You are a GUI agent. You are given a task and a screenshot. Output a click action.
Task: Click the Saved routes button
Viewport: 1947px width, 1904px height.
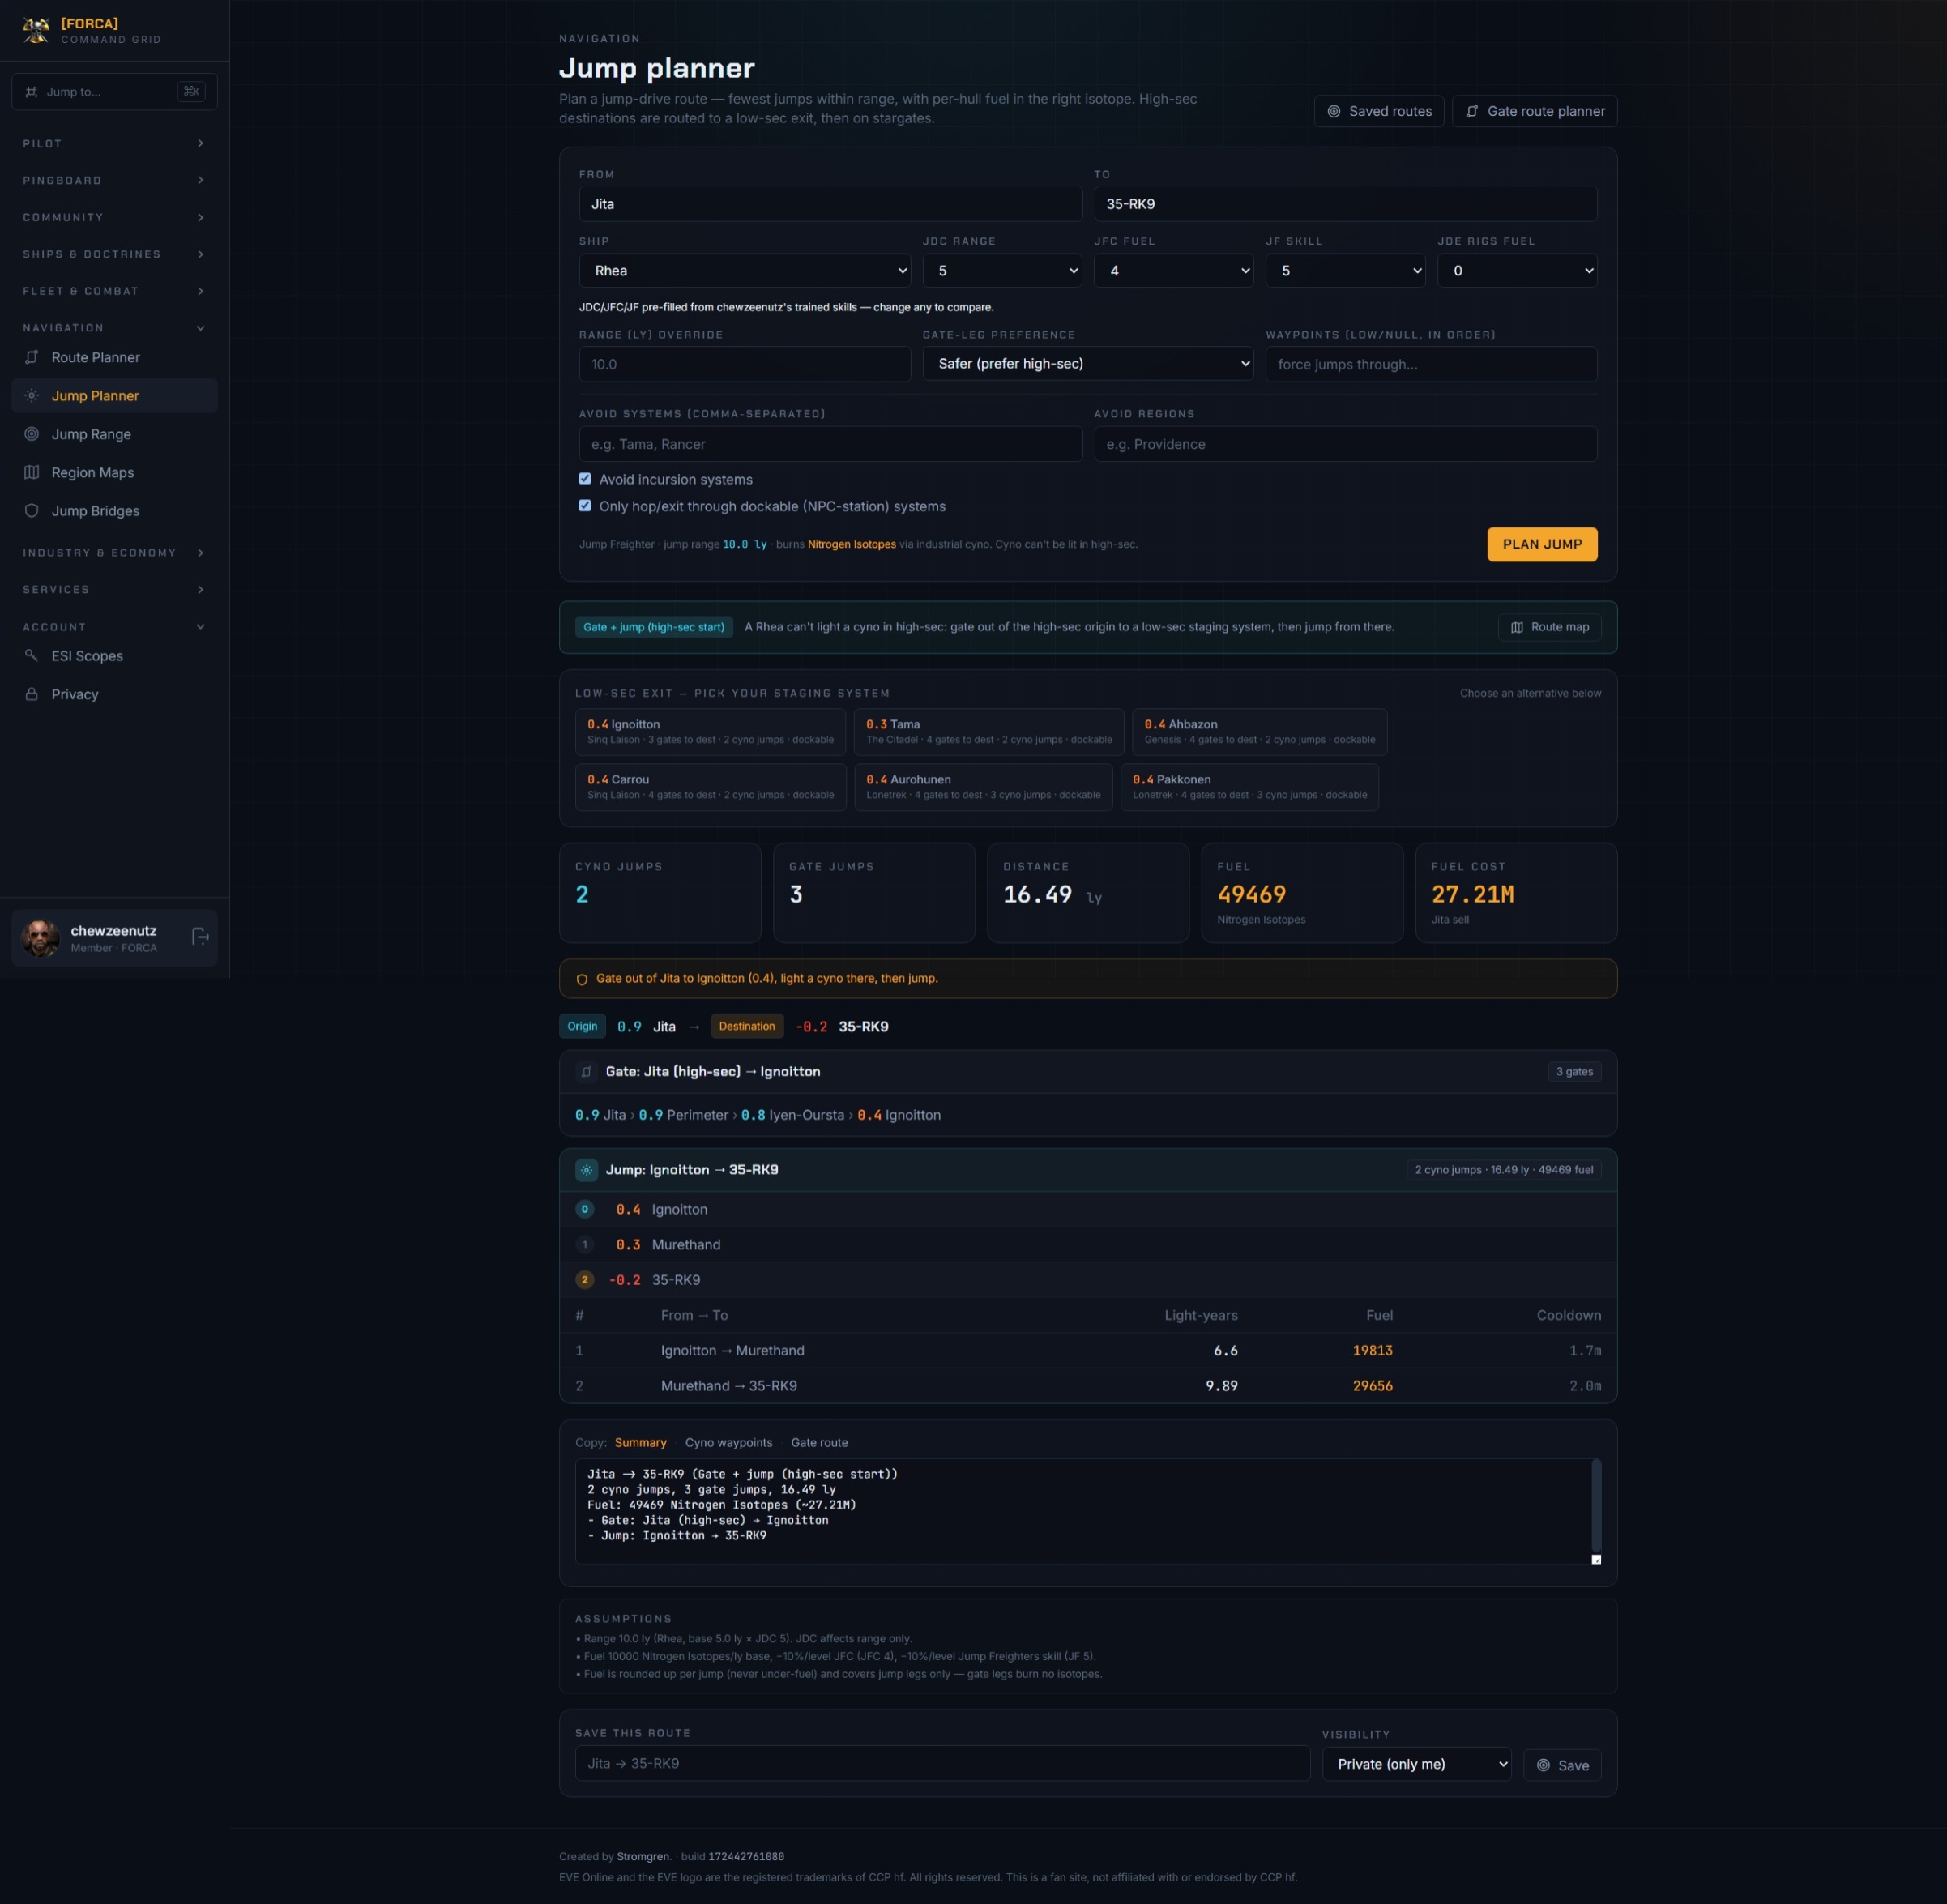[x=1379, y=111]
